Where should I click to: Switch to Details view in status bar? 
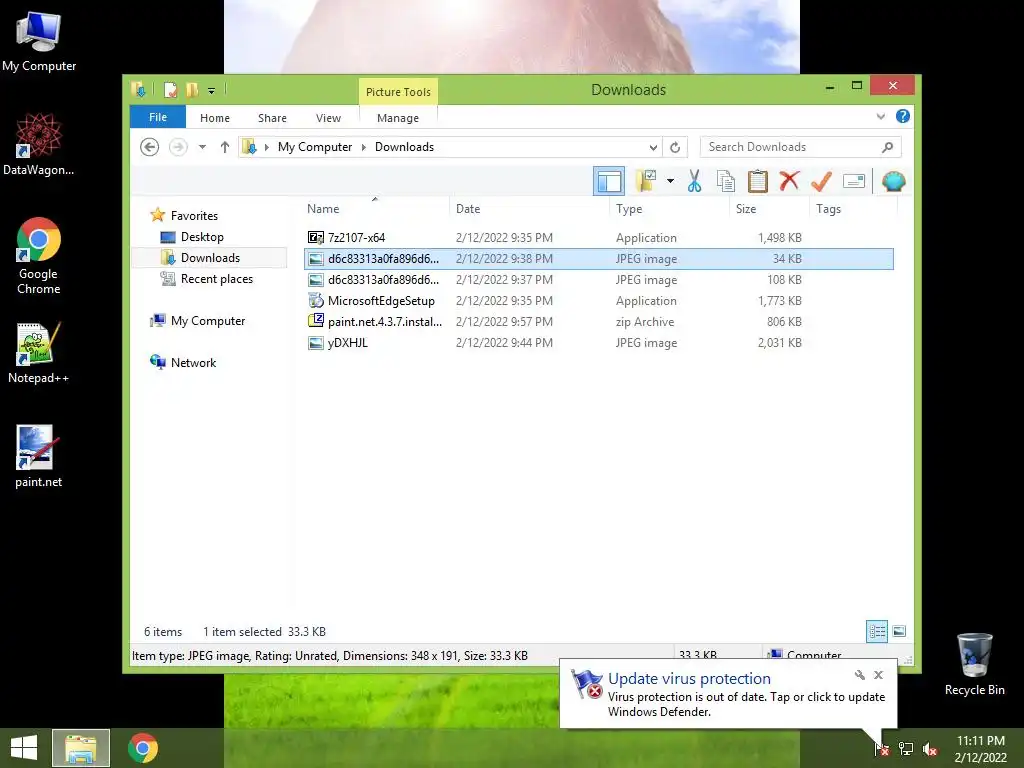pyautogui.click(x=877, y=631)
